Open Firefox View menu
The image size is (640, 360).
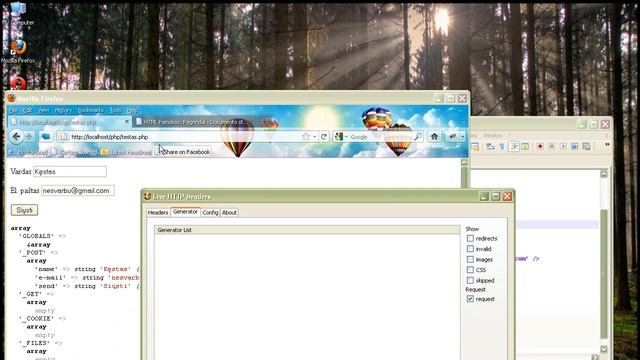click(43, 110)
